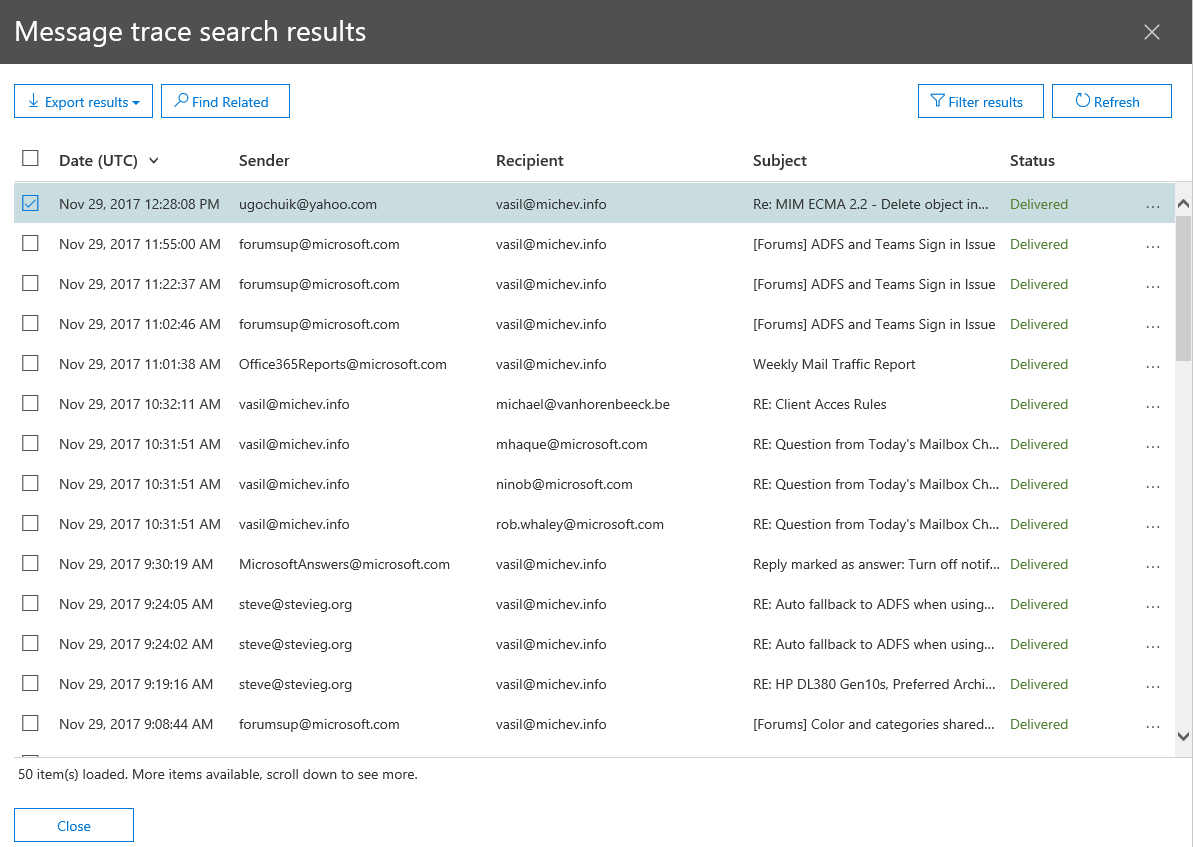Screen dimensions: 1193x847
Task: Click the Close button
Action: (x=73, y=825)
